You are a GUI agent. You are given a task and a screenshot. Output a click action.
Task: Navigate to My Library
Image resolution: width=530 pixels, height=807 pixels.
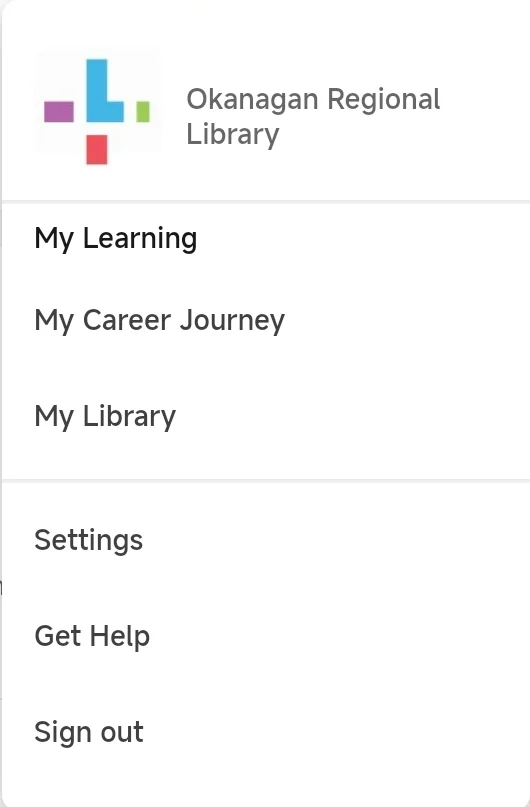point(105,416)
